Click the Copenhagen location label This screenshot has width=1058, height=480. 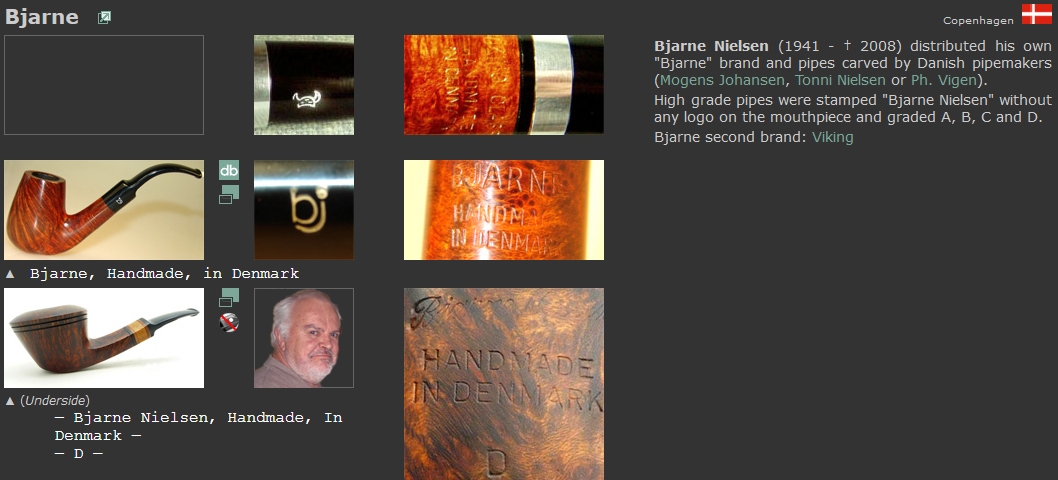click(x=978, y=20)
